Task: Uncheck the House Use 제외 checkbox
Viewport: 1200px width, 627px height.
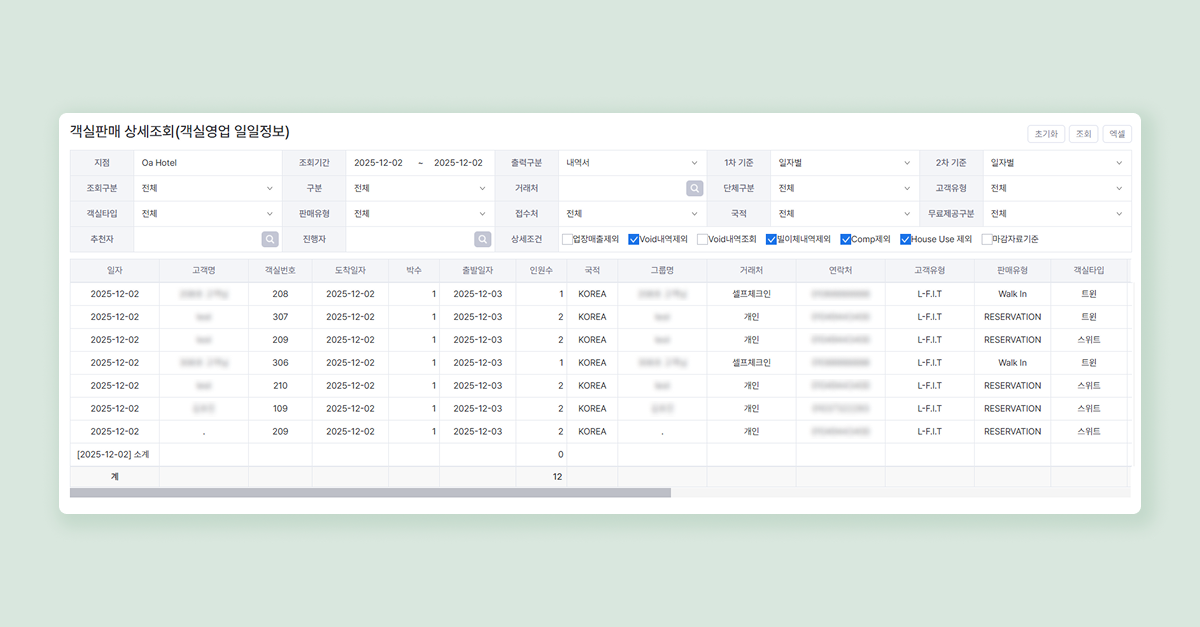Action: pos(905,239)
